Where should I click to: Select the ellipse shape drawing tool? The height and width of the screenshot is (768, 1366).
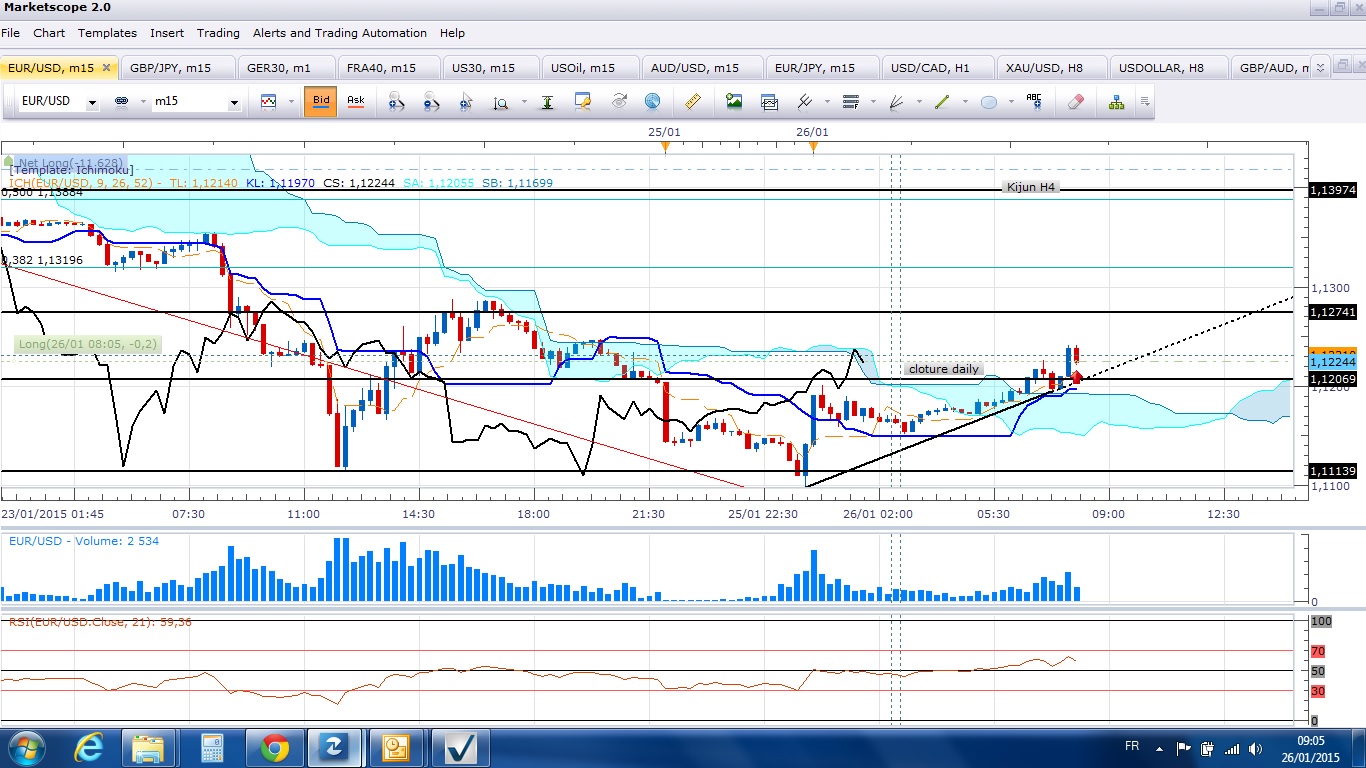tap(988, 102)
